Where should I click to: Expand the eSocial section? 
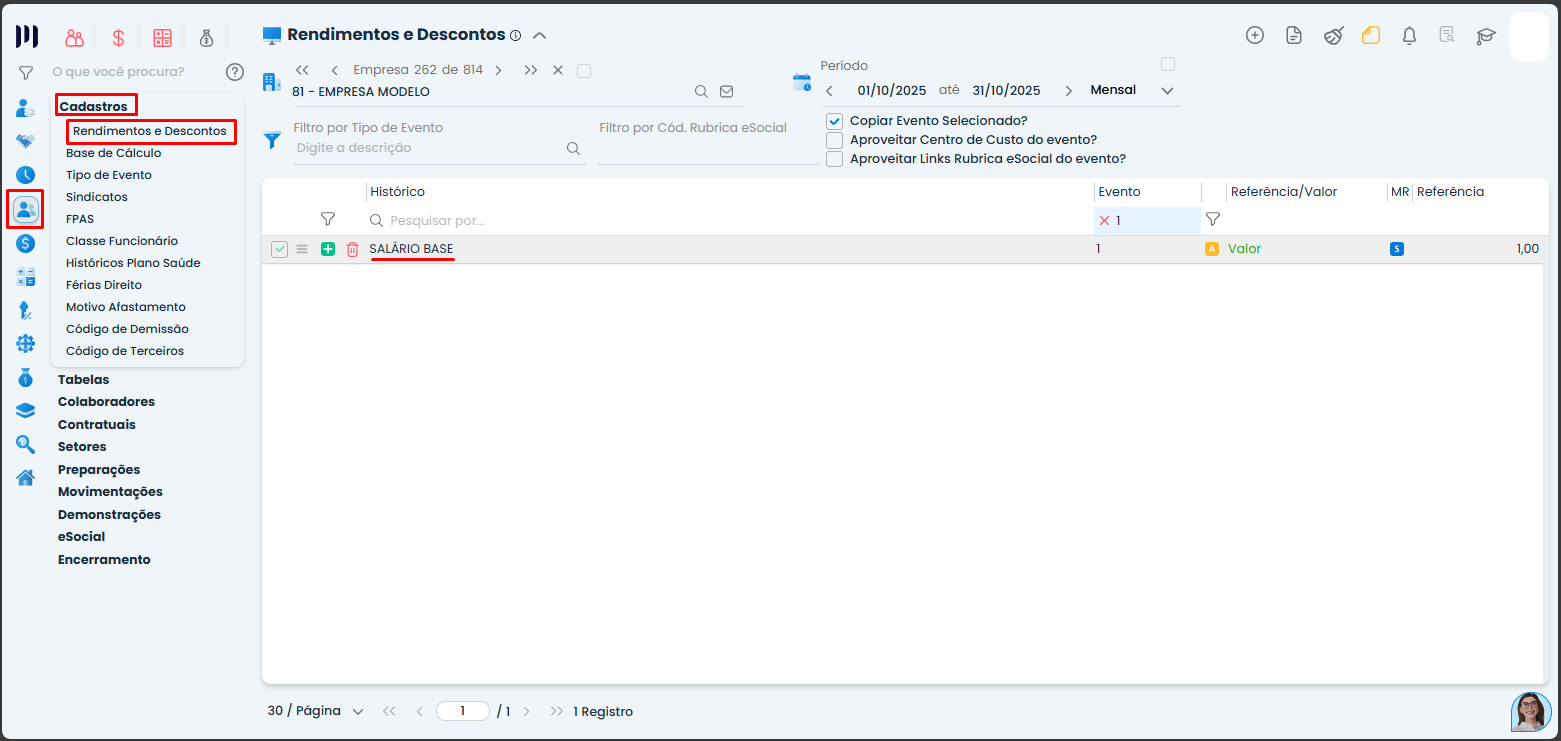pos(81,537)
